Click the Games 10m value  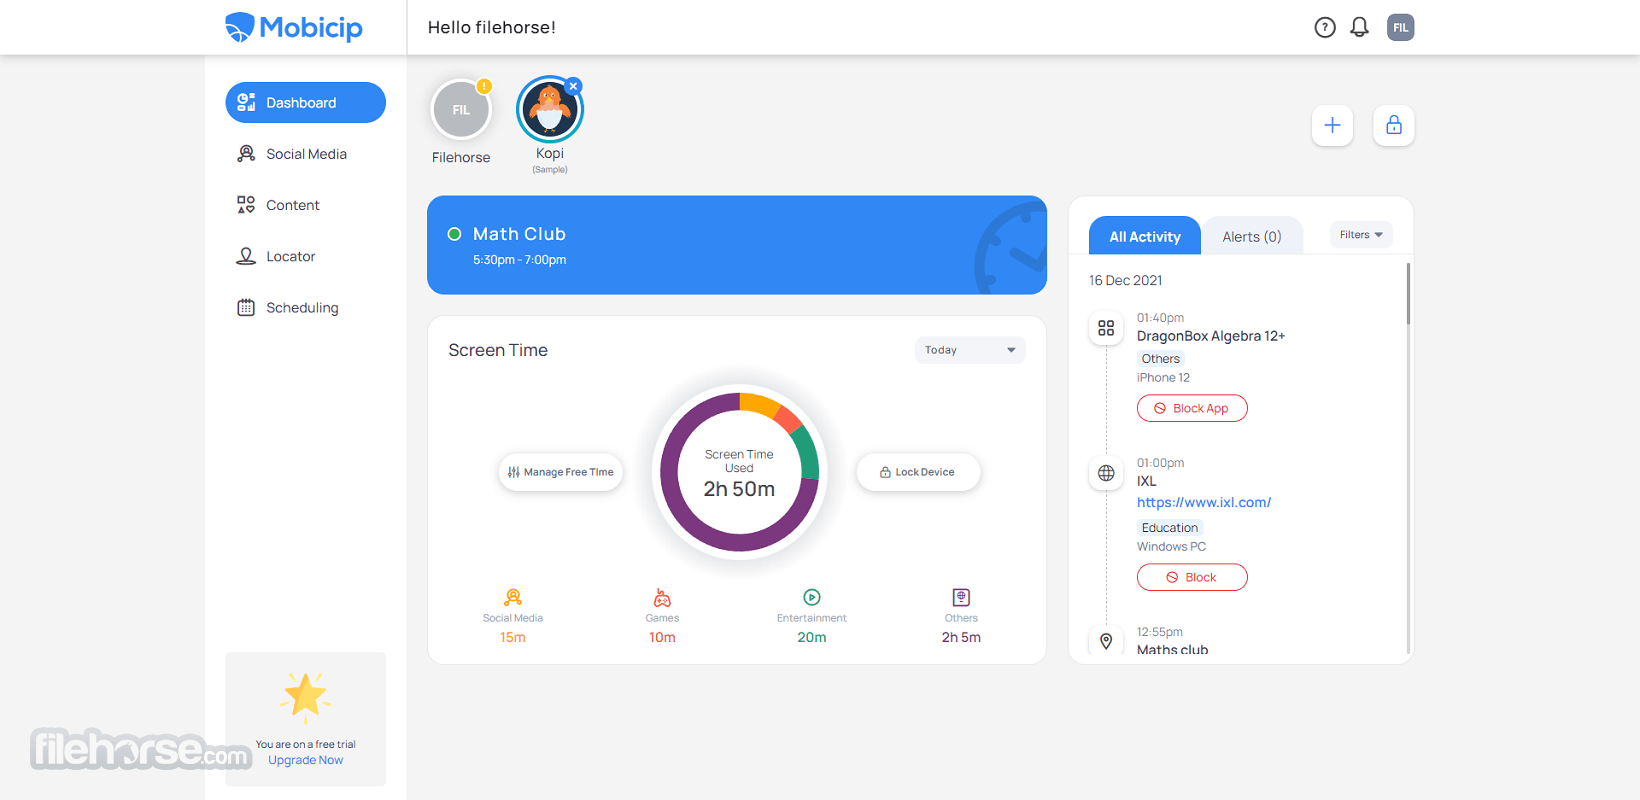point(662,637)
